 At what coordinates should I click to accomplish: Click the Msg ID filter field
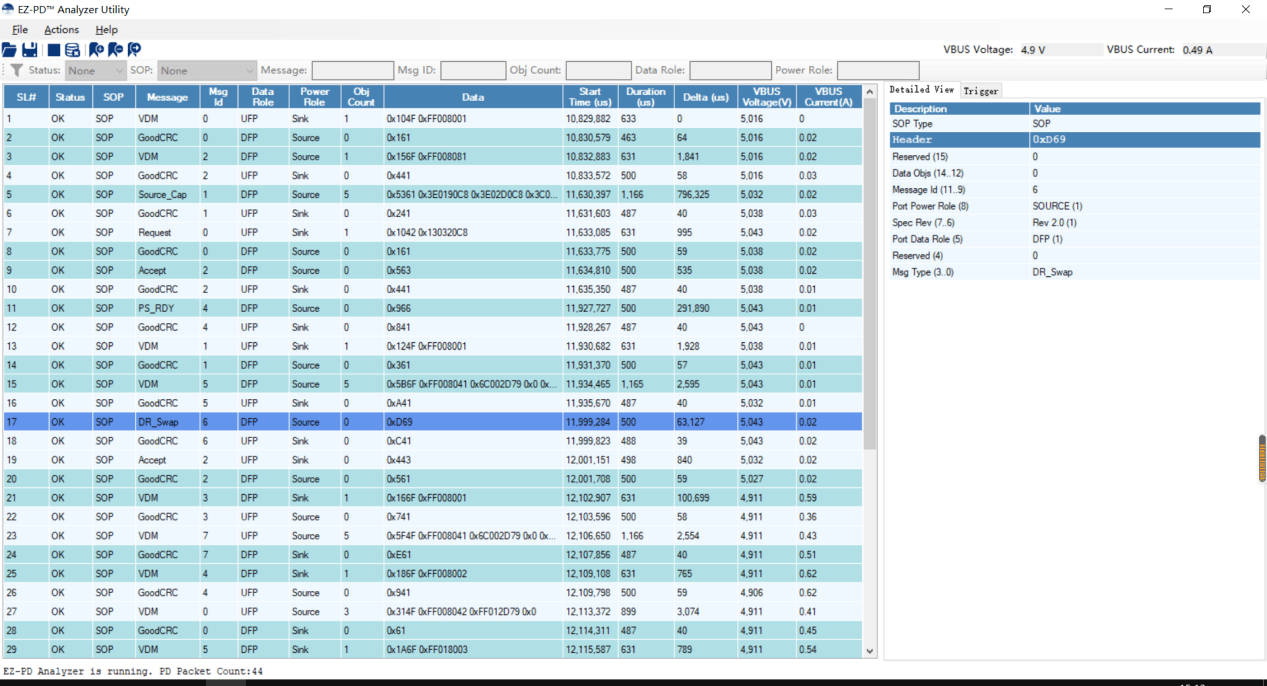tap(472, 71)
